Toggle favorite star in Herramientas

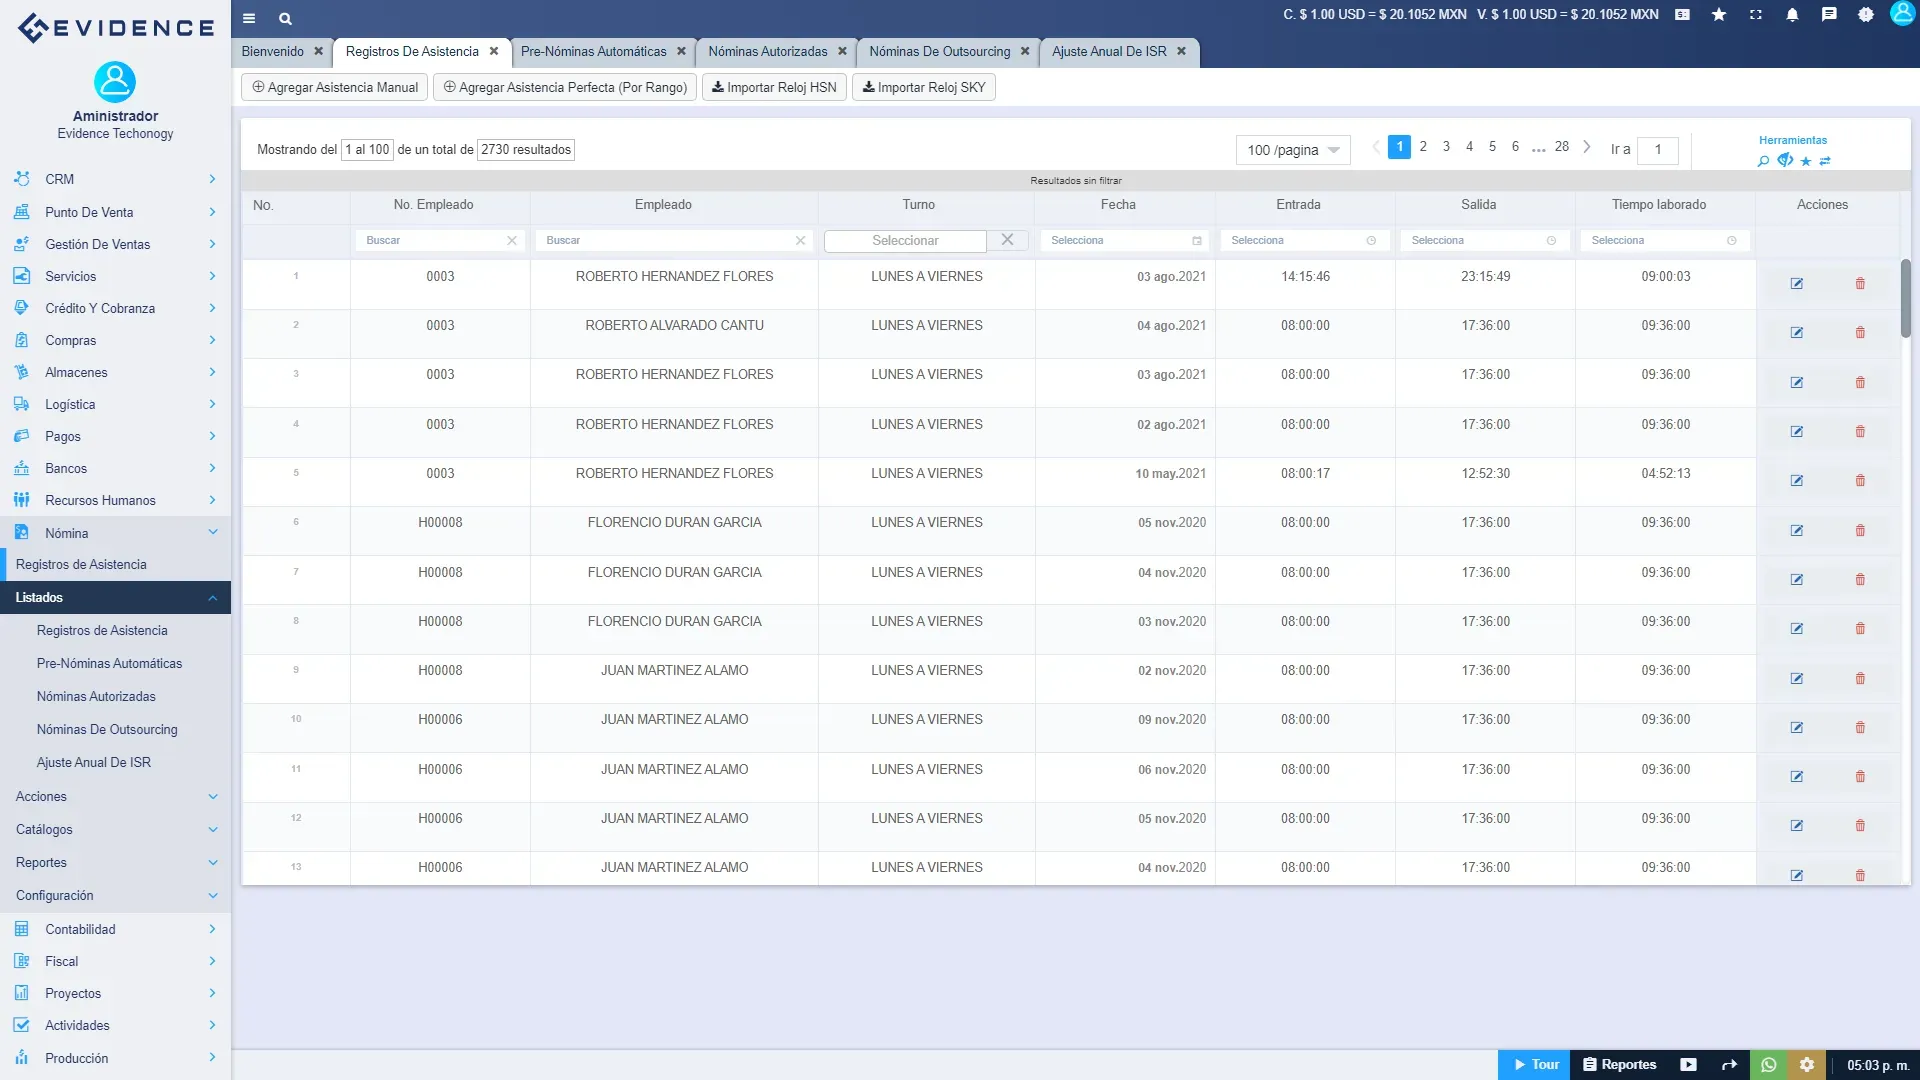click(x=1806, y=161)
